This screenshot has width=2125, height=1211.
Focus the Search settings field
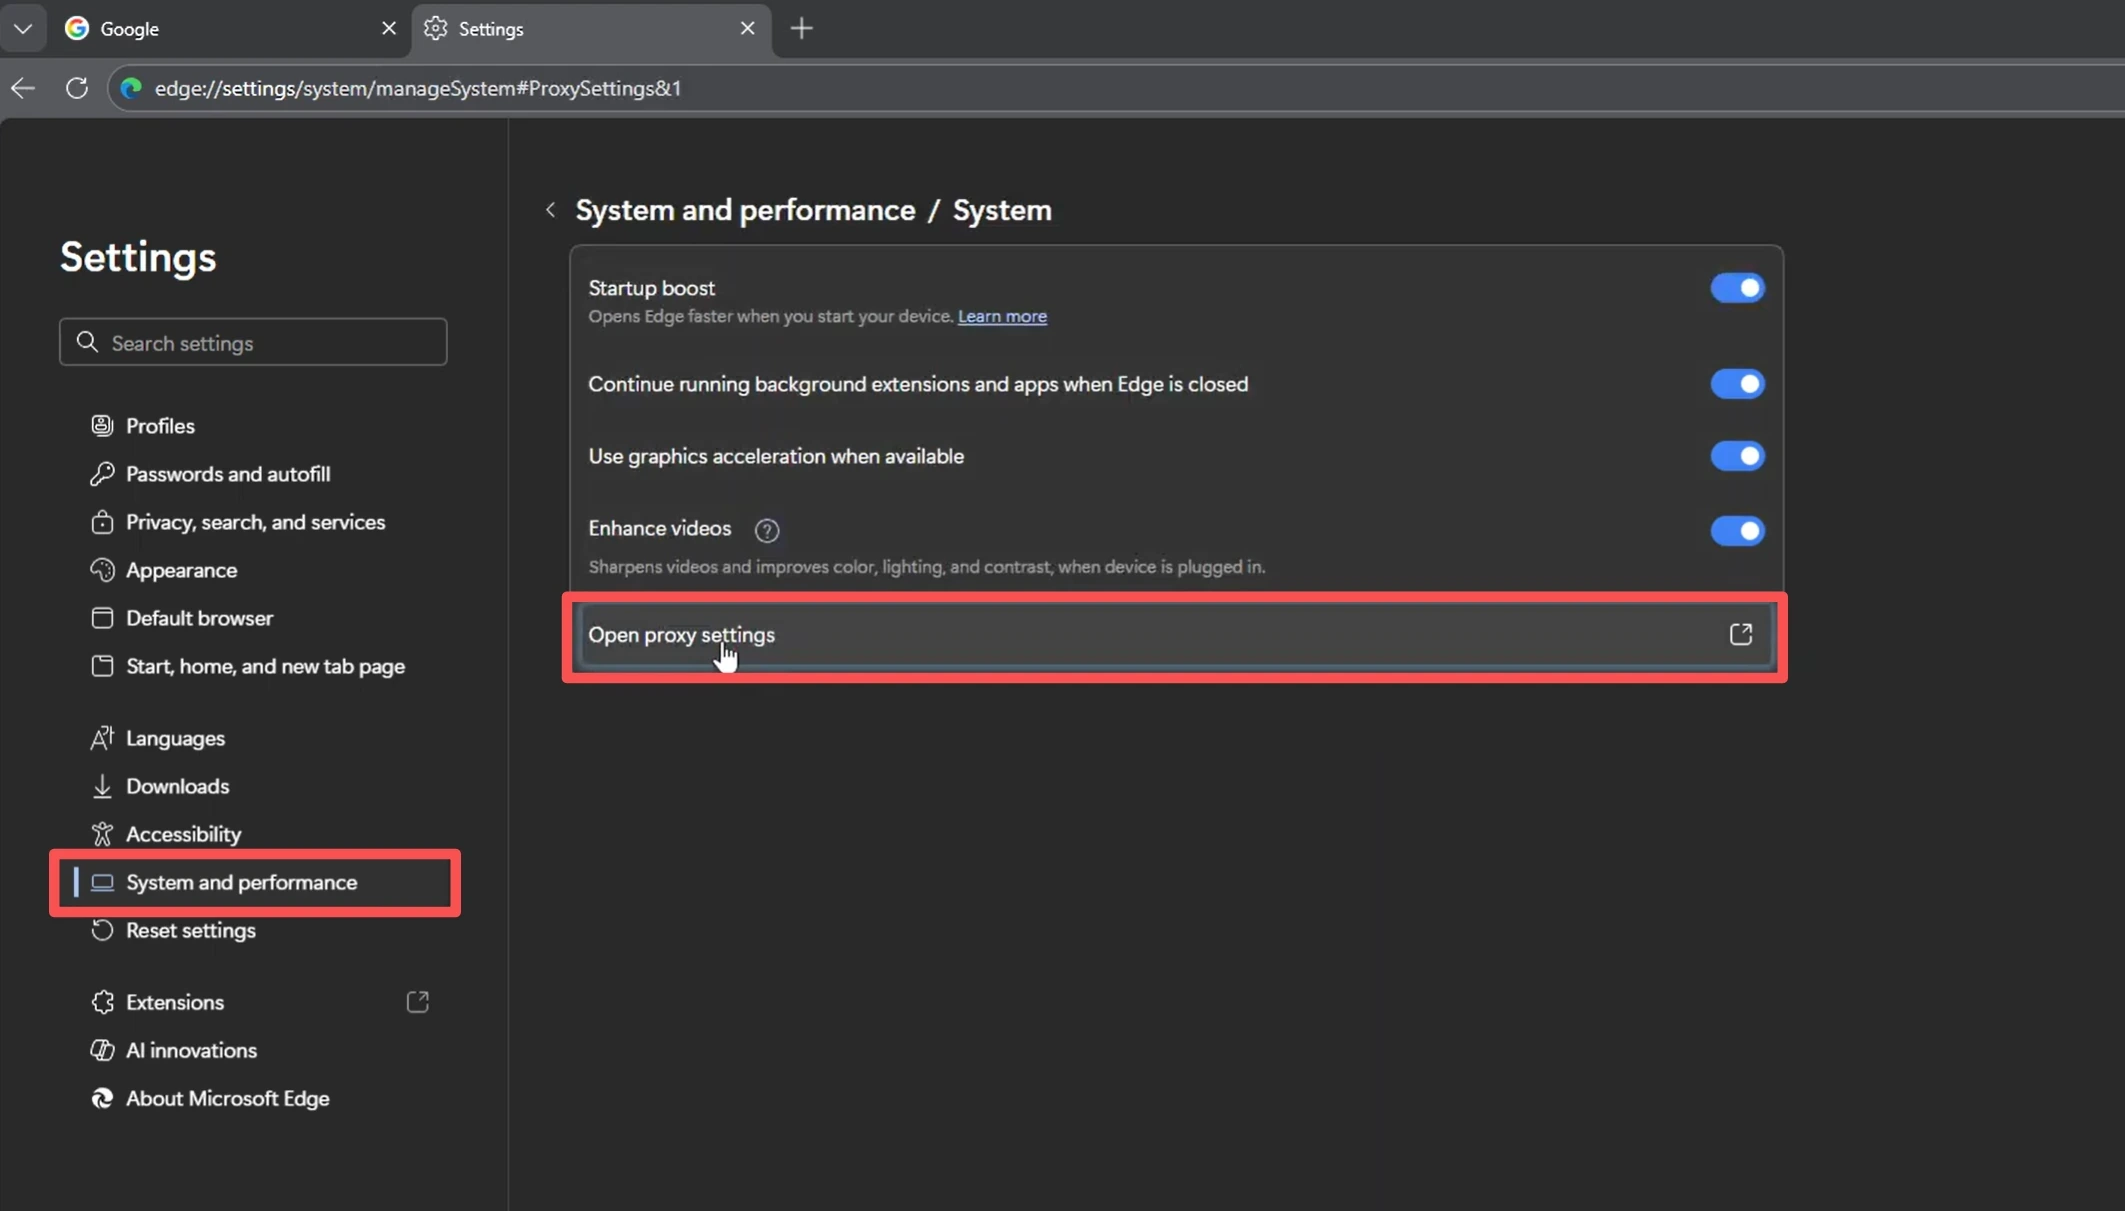point(253,342)
